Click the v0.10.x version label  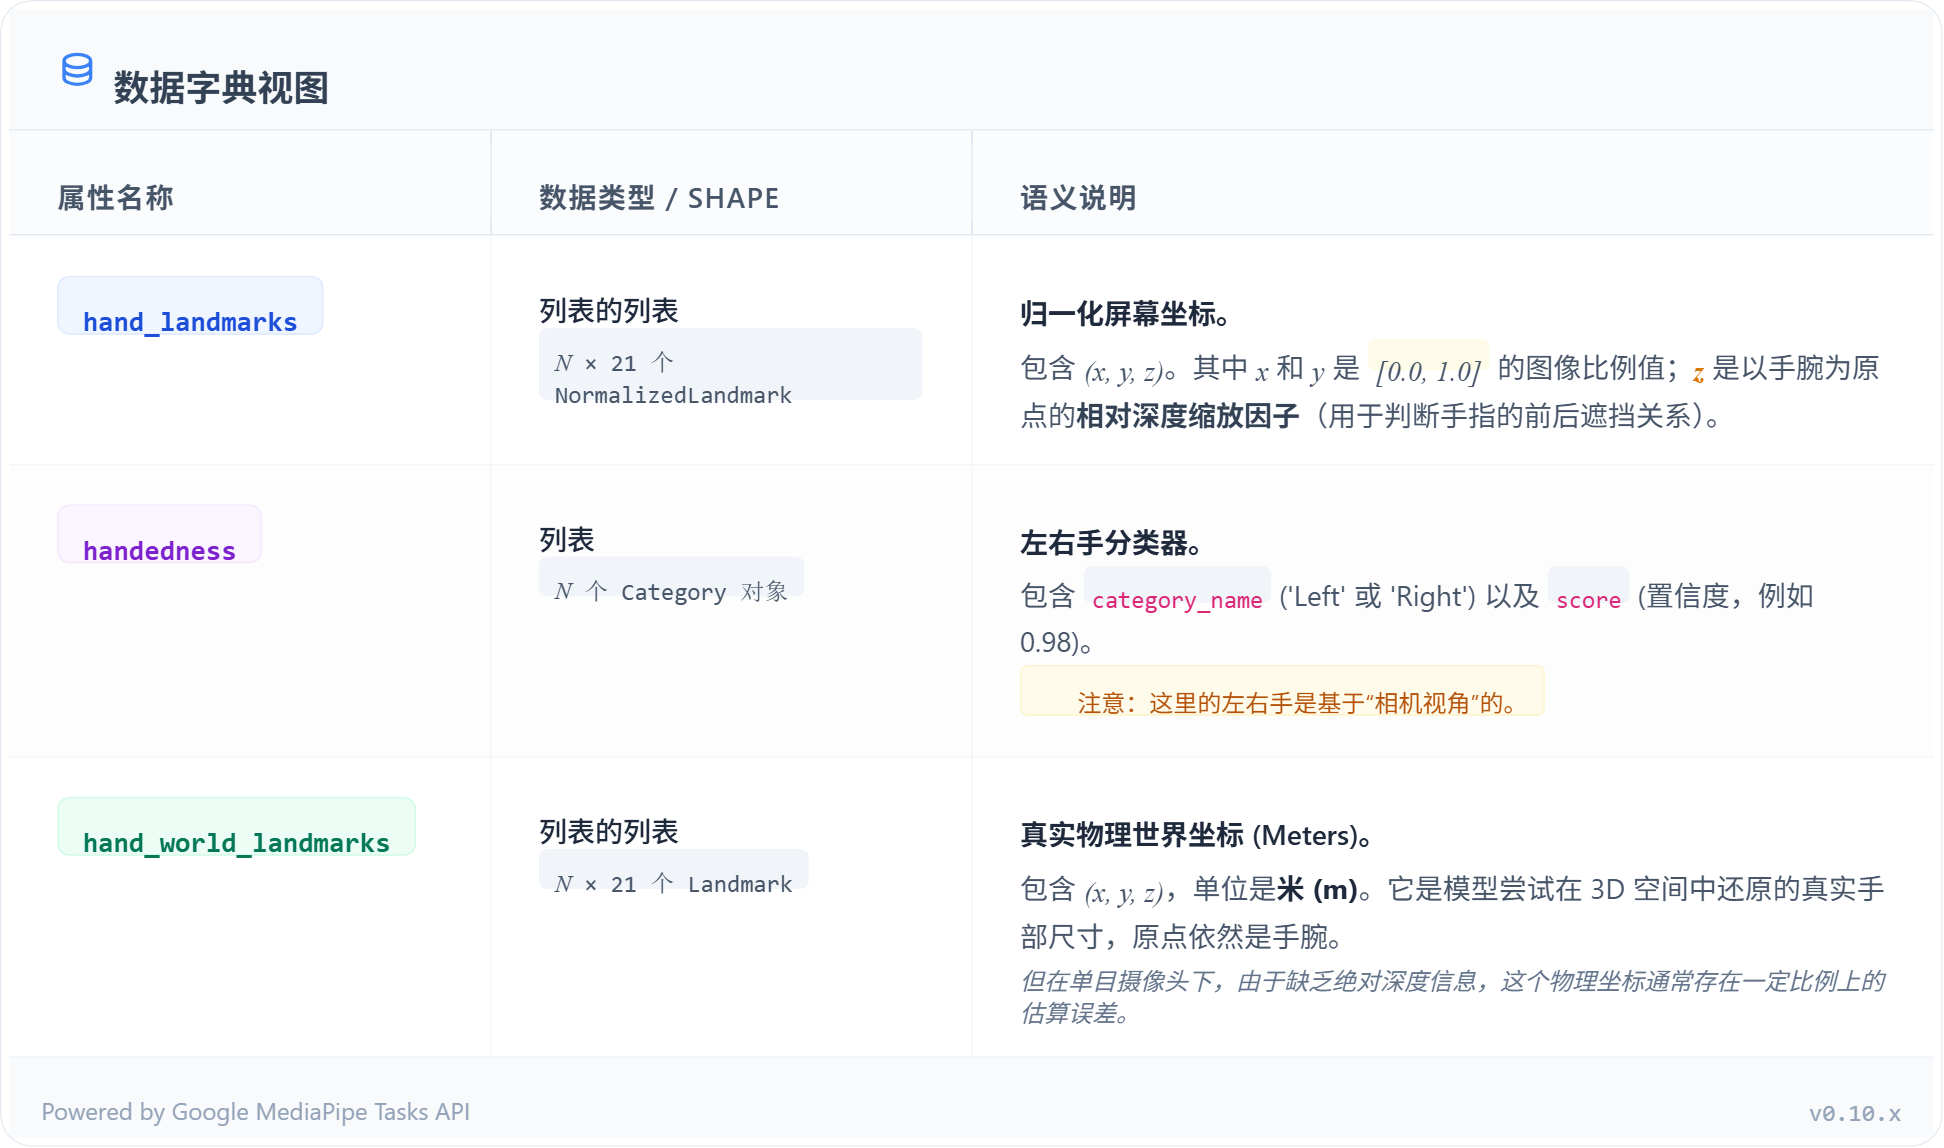point(1854,1113)
